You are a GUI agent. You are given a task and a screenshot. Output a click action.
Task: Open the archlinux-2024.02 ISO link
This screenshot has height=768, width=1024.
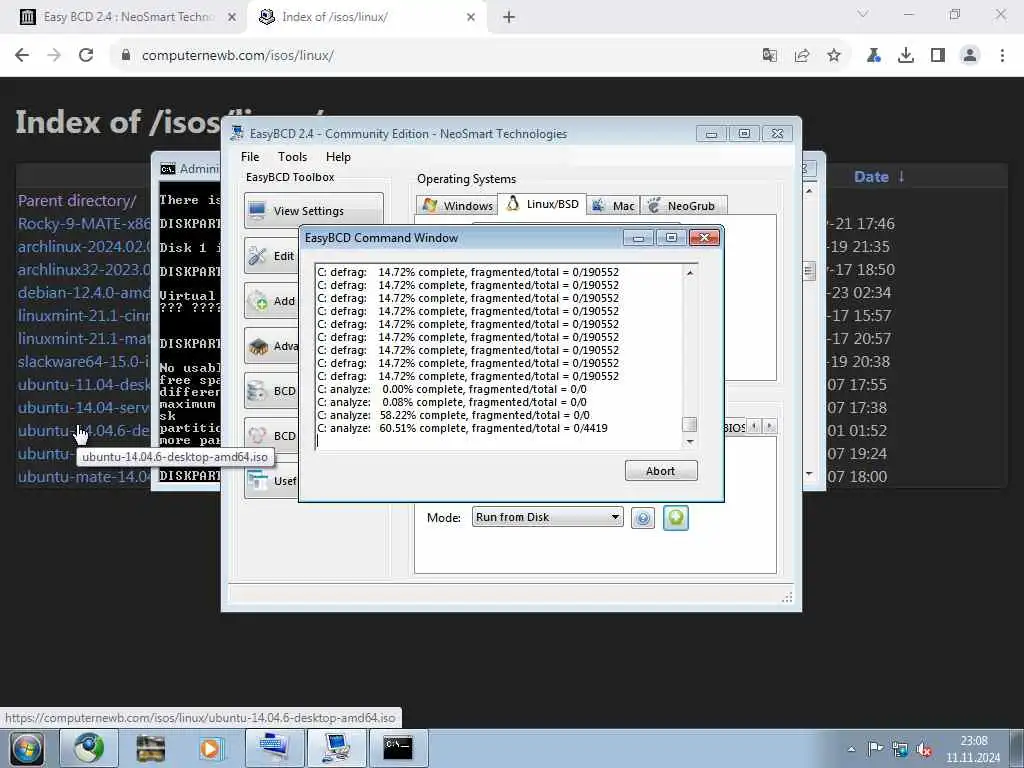(x=84, y=246)
